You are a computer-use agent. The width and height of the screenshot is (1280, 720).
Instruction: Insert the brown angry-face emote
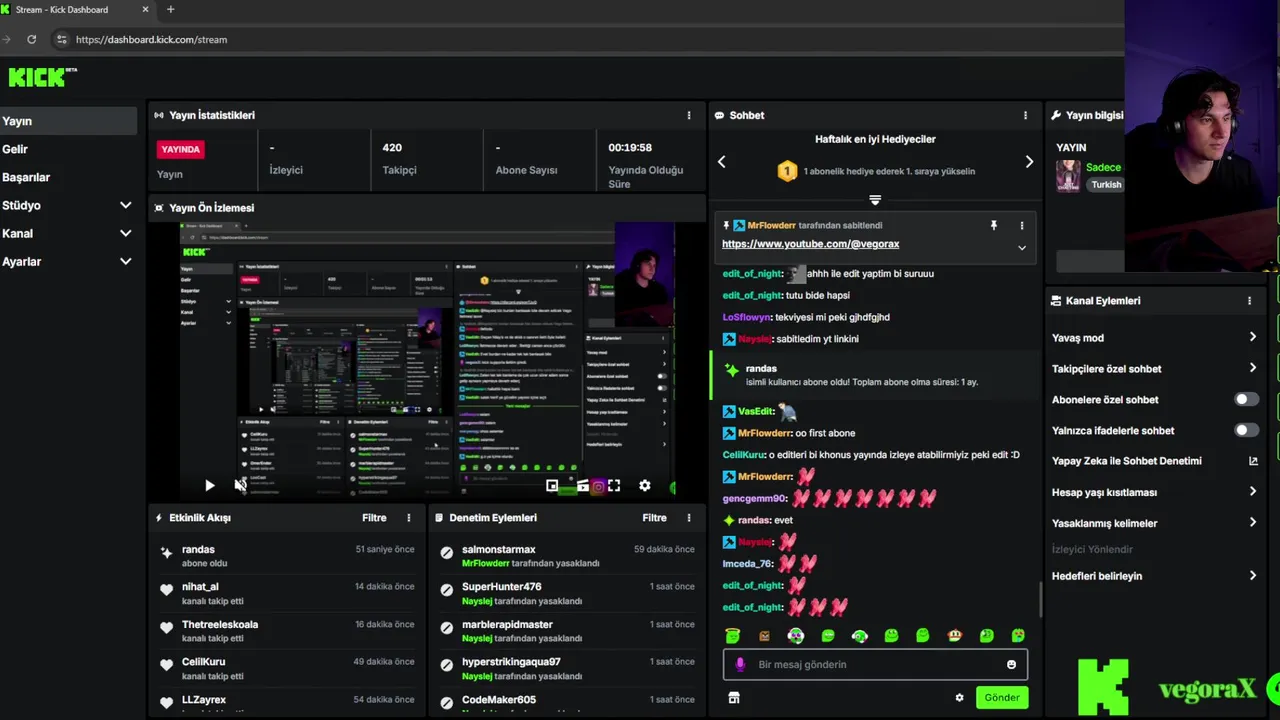pos(765,636)
